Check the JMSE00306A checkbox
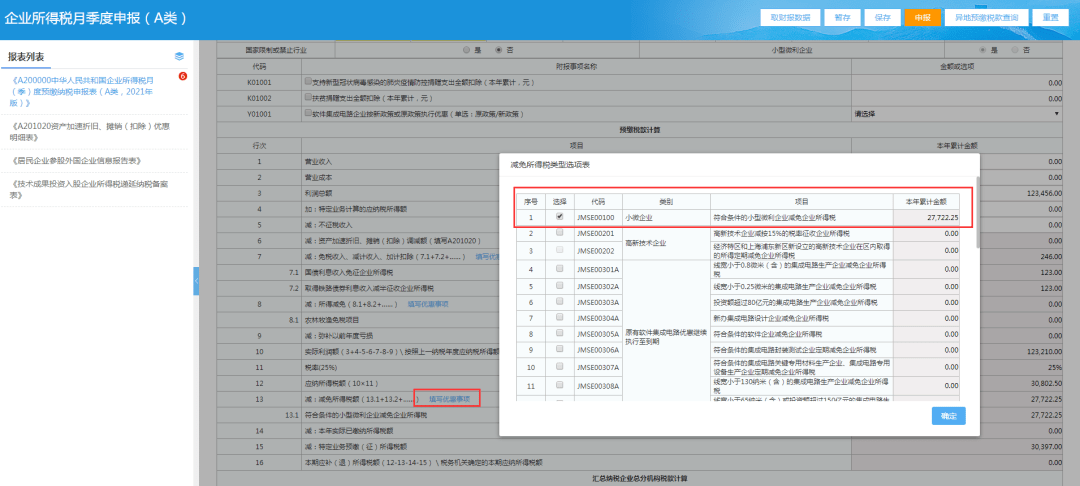 click(x=559, y=349)
